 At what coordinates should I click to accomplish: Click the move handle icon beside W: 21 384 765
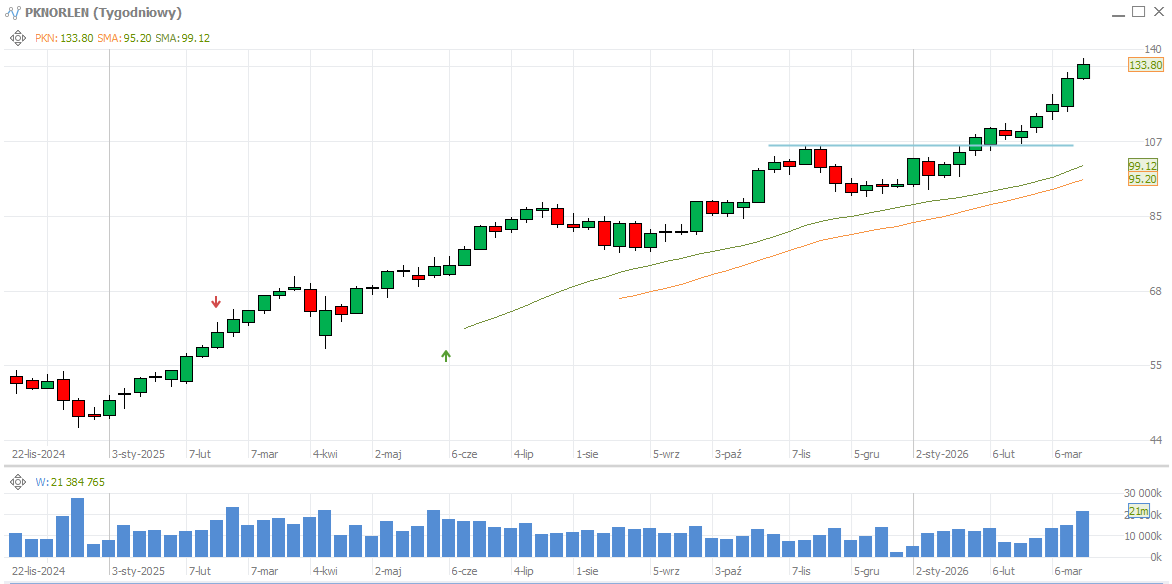click(x=18, y=482)
